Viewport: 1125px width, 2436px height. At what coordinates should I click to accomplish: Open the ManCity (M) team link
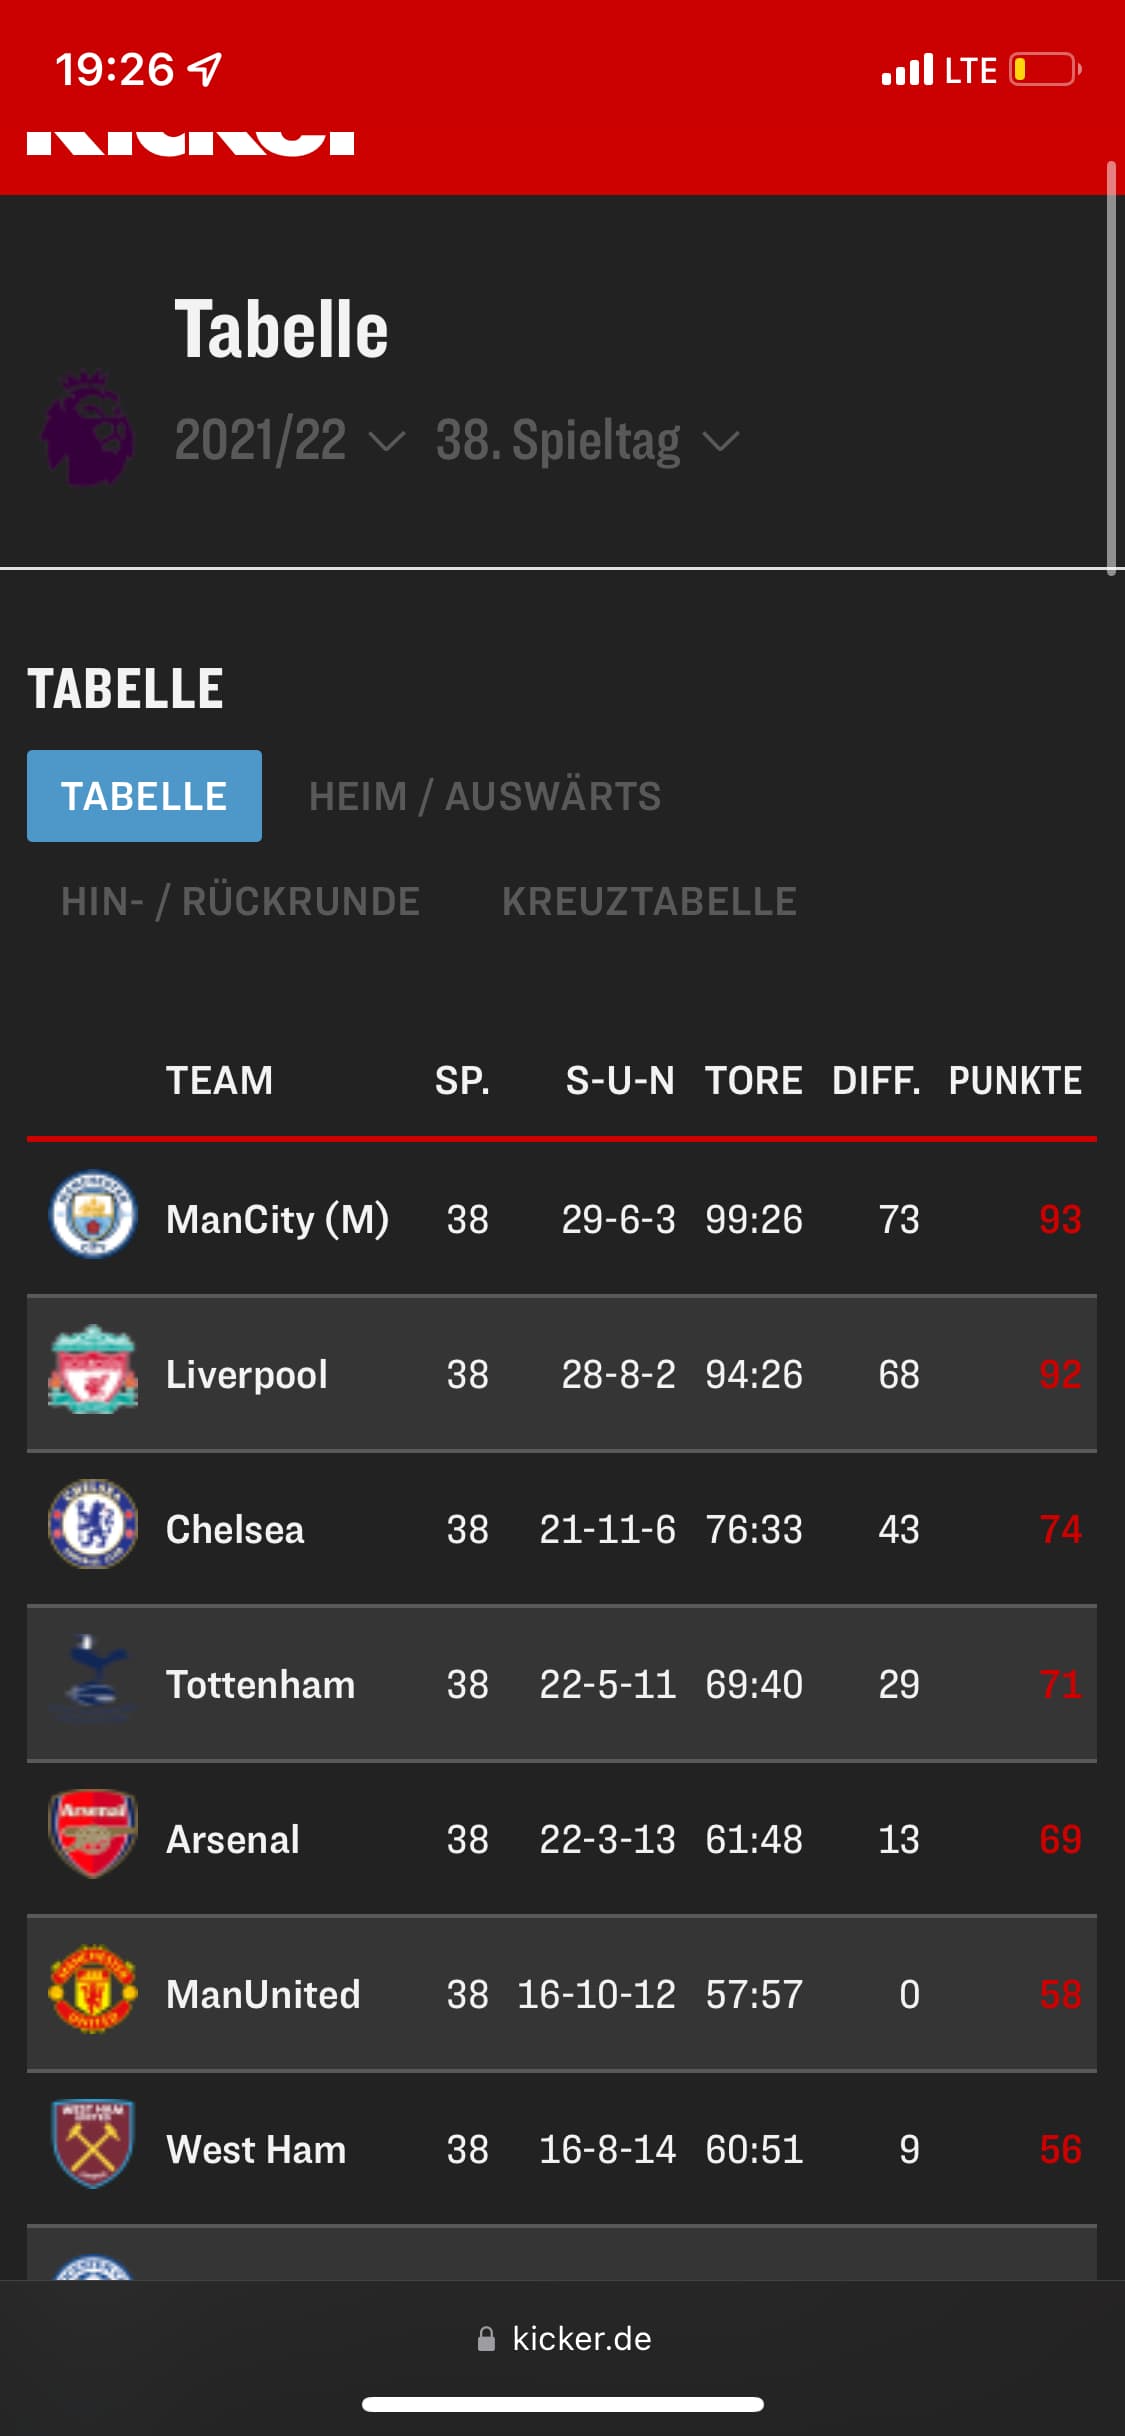[277, 1219]
